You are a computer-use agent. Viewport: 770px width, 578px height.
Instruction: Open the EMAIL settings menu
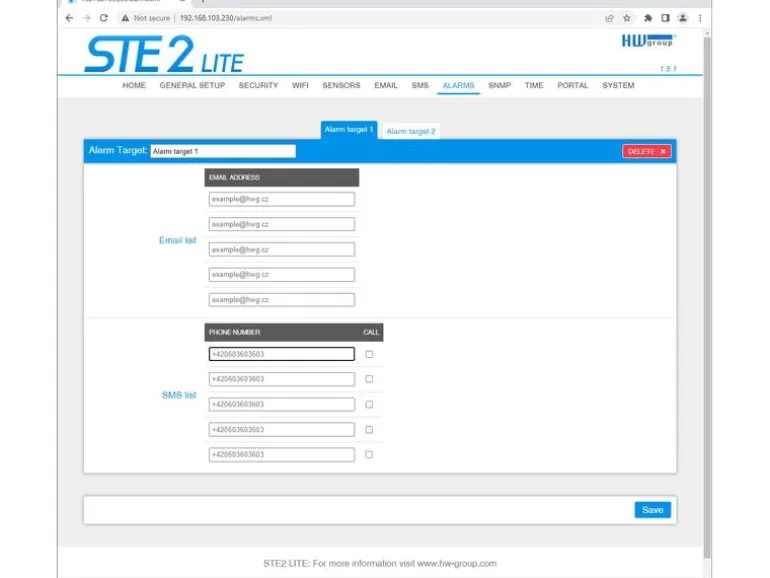click(386, 85)
